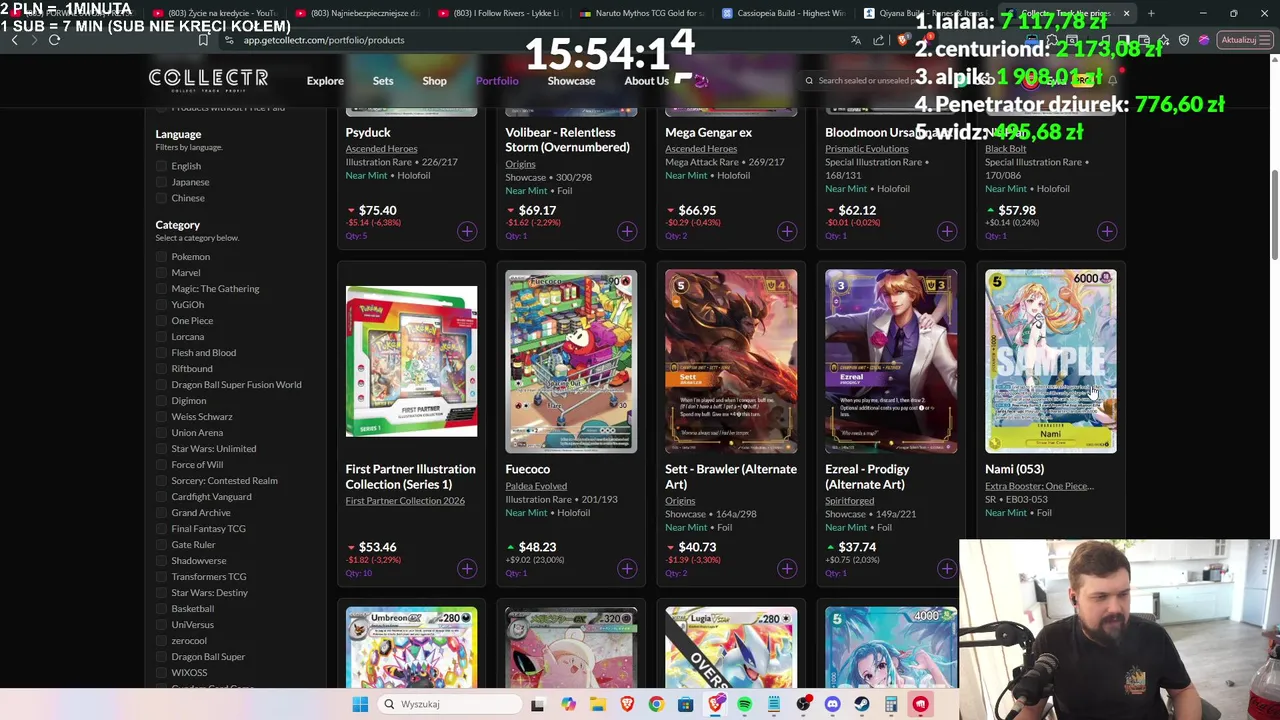
Task: Toggle the Digimon category filter
Action: (161, 401)
